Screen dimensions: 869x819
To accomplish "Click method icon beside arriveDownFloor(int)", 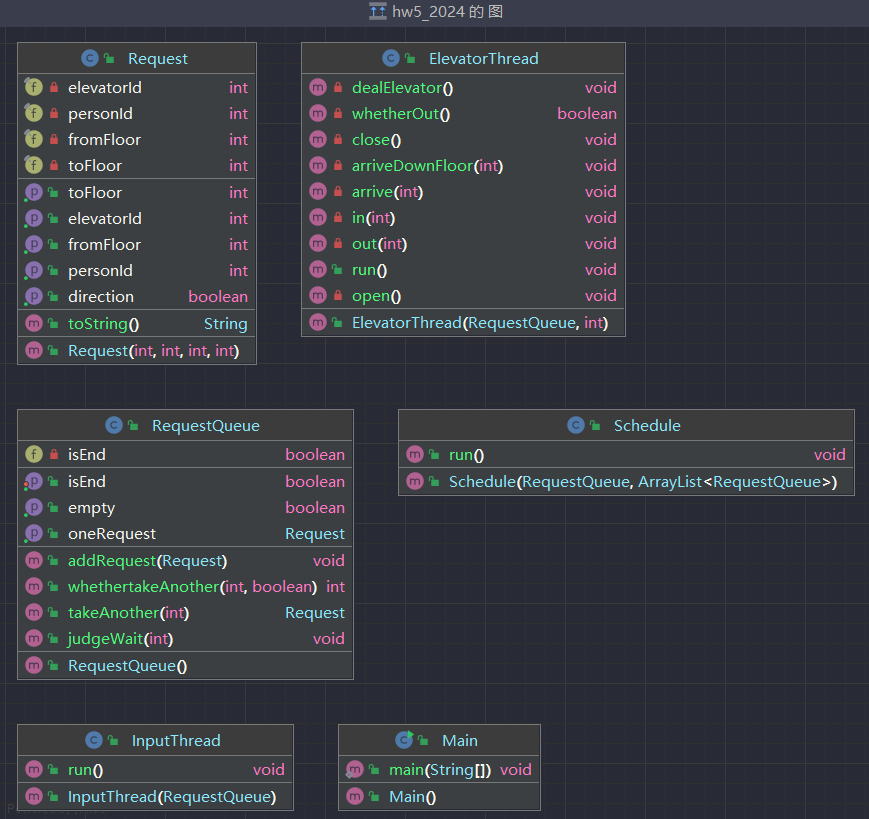I will click(x=318, y=165).
